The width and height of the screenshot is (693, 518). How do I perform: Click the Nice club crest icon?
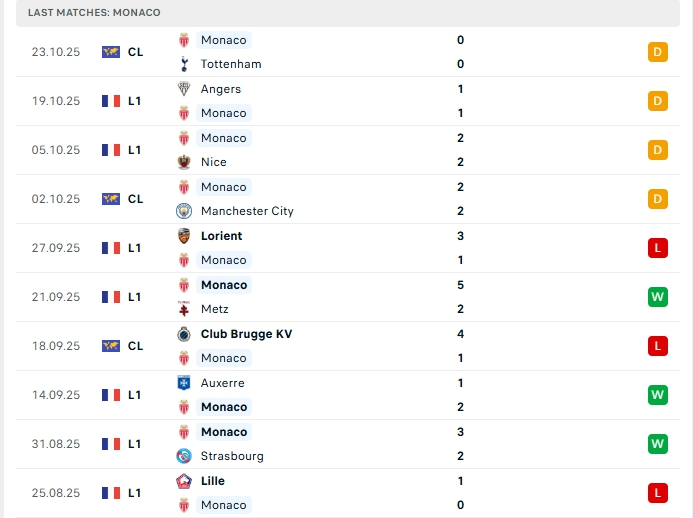point(184,162)
